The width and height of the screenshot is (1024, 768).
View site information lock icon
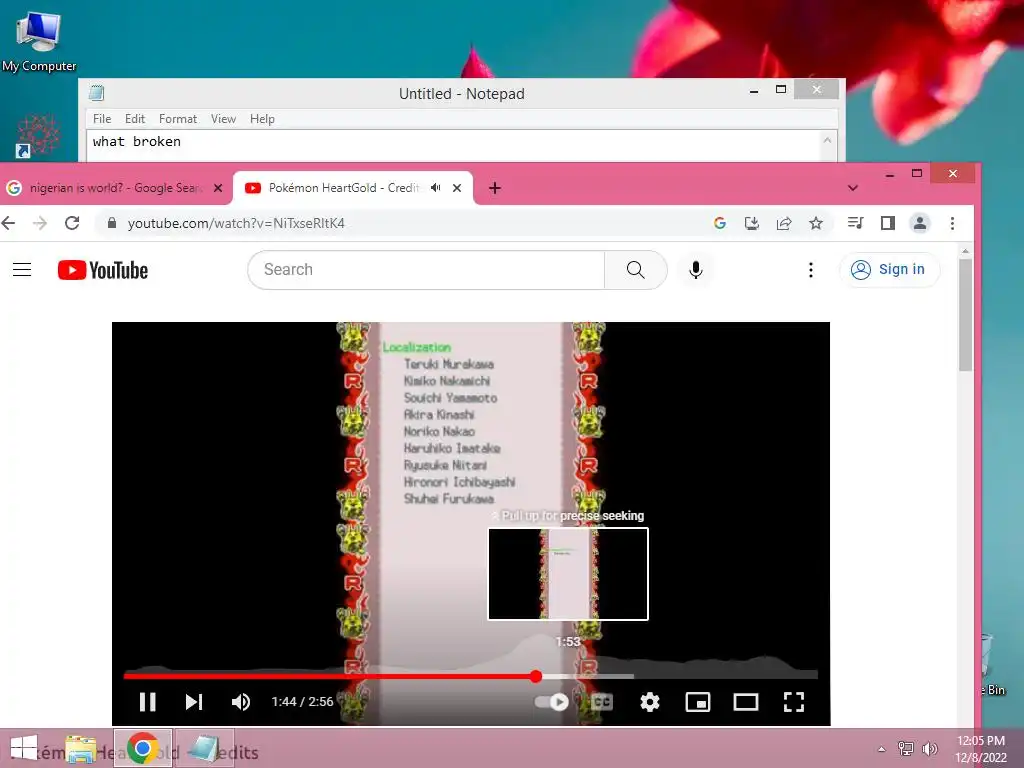[112, 223]
